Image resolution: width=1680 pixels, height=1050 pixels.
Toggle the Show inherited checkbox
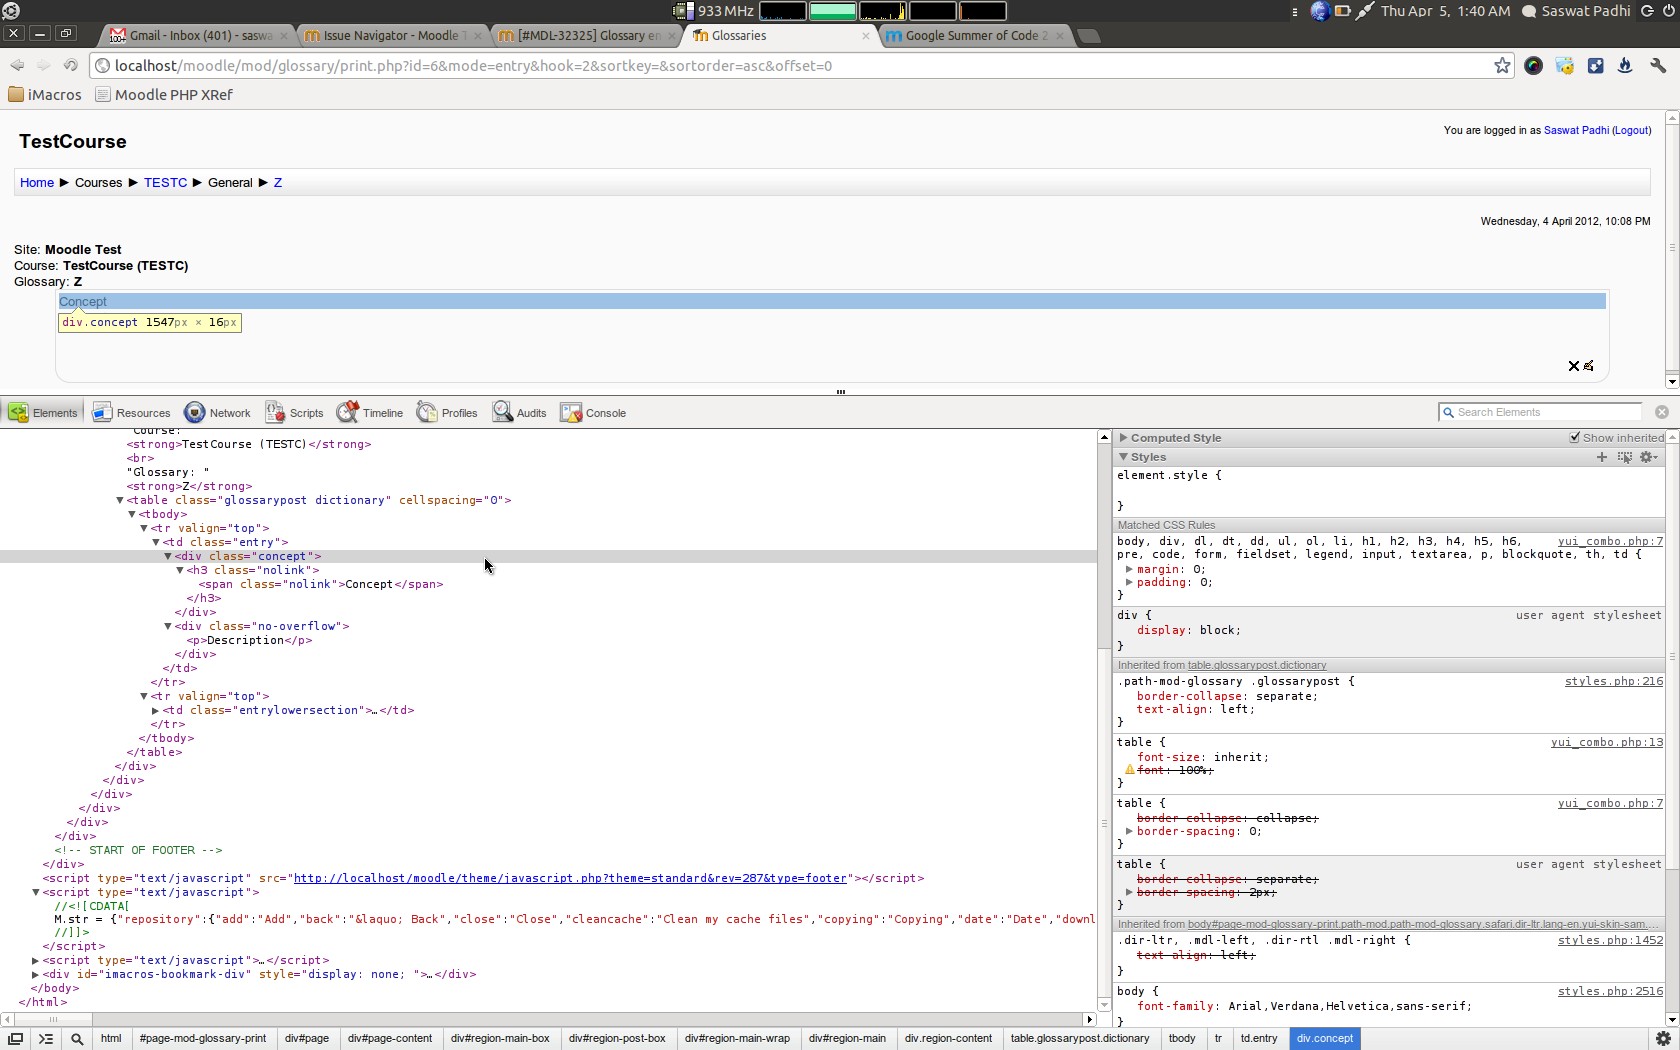point(1575,437)
